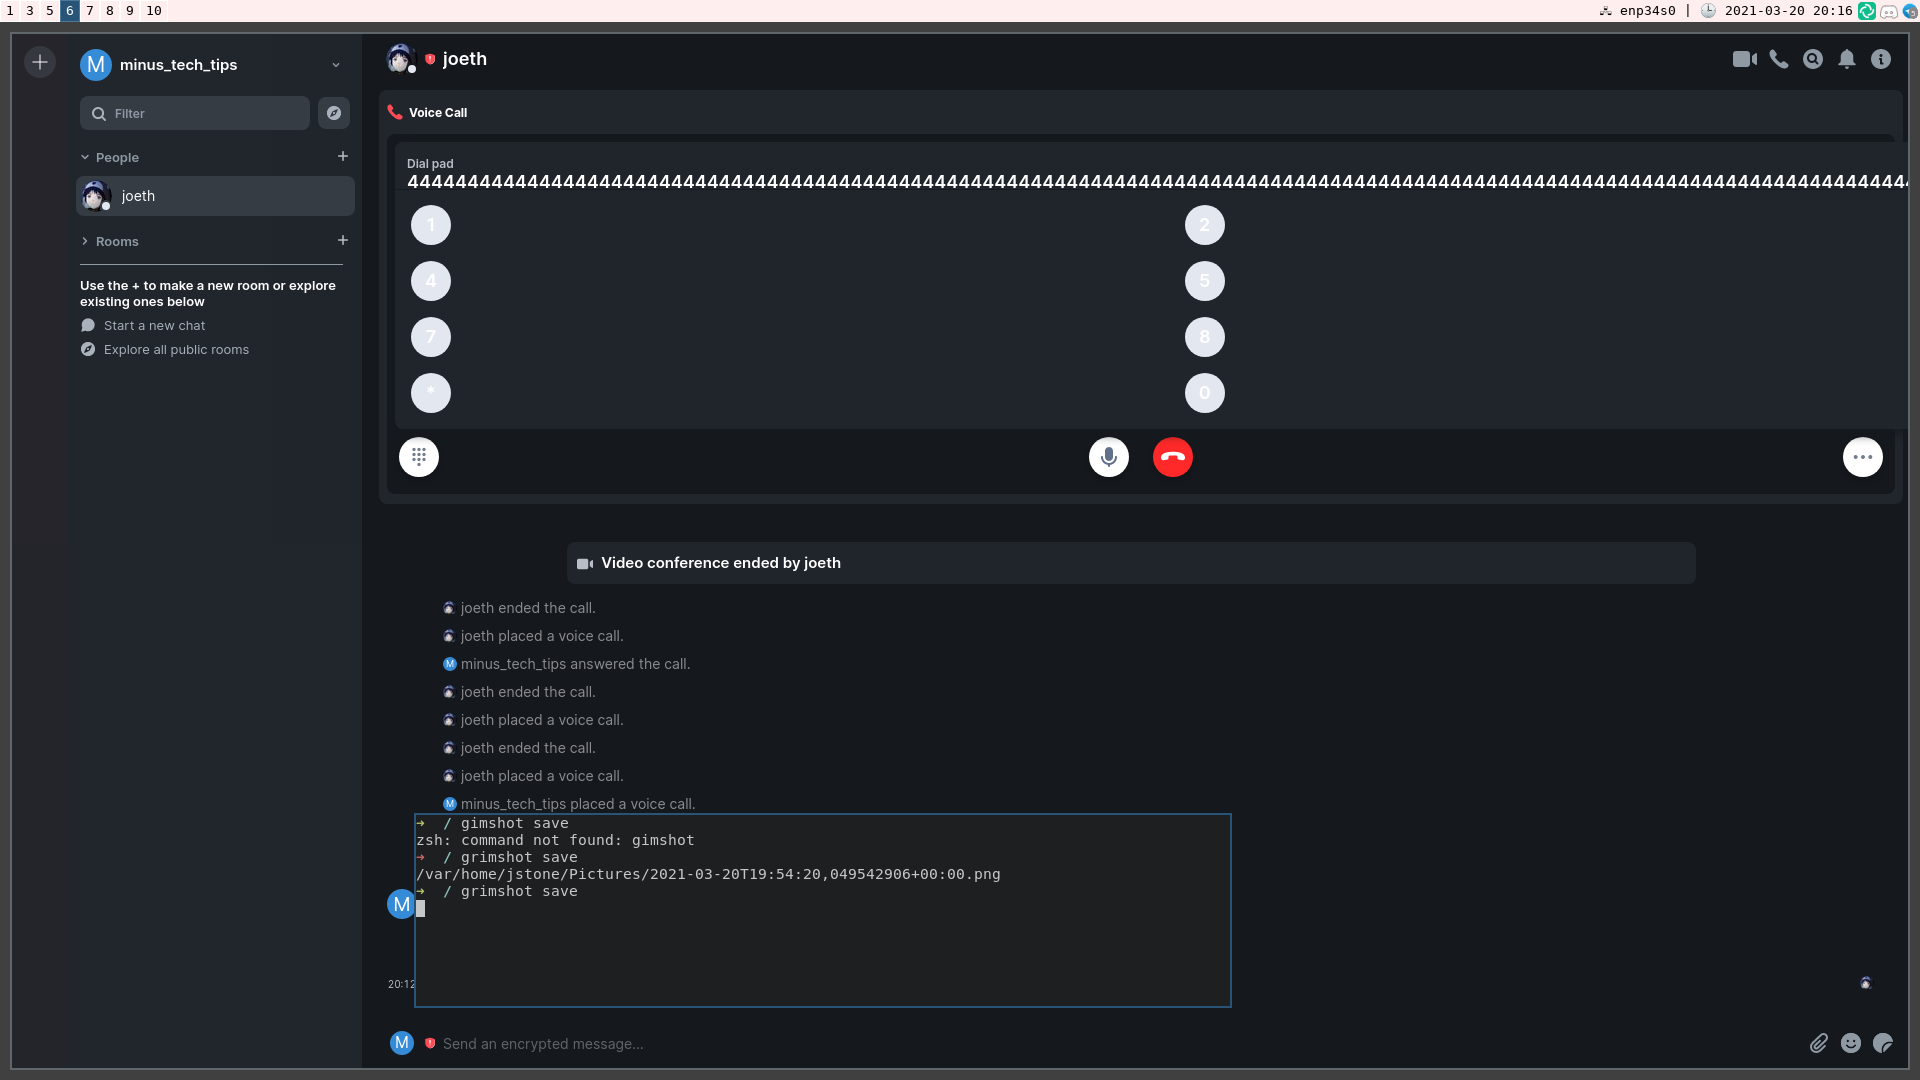Viewport: 1920px width, 1080px height.
Task: Mute the microphone in the call
Action: [x=1108, y=457]
